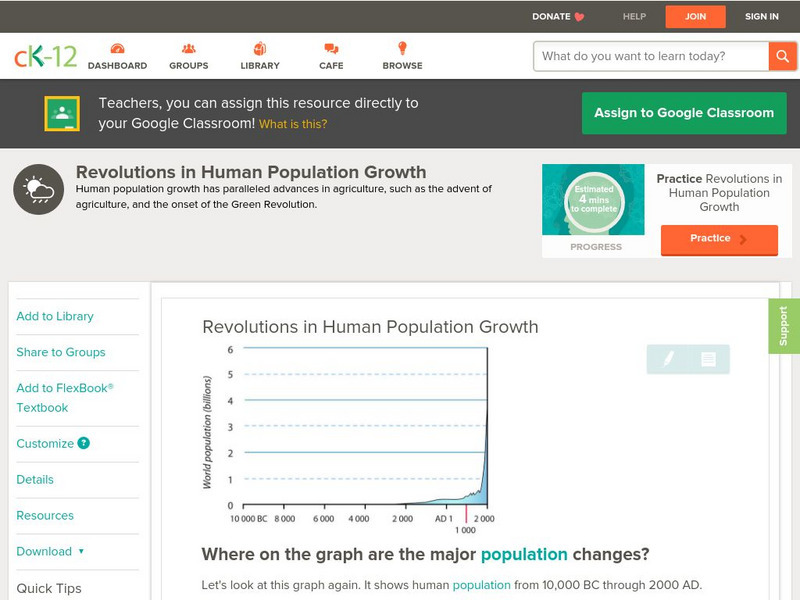Click the Download link
The width and height of the screenshot is (800, 600).
coord(44,552)
